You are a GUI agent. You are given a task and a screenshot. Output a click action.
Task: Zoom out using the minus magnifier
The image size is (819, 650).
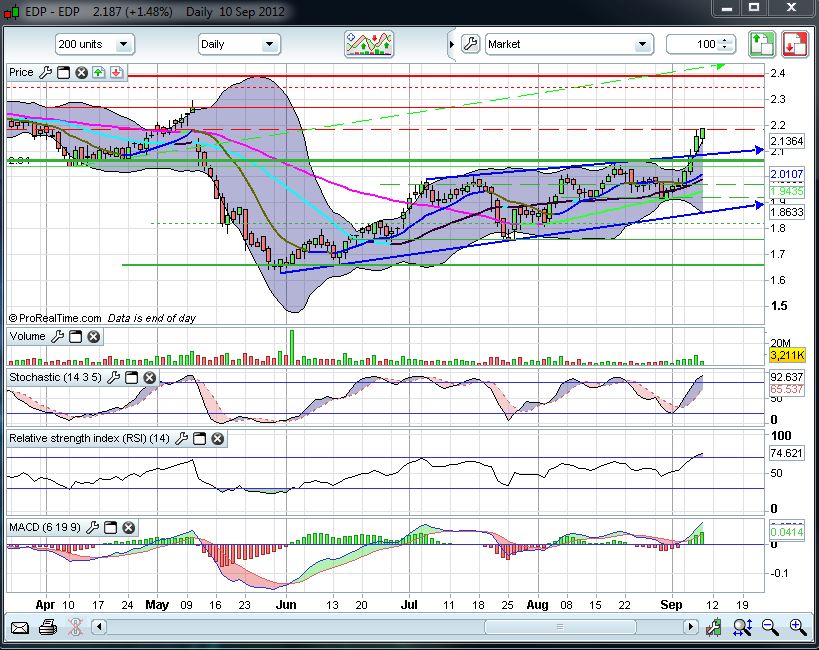point(770,626)
